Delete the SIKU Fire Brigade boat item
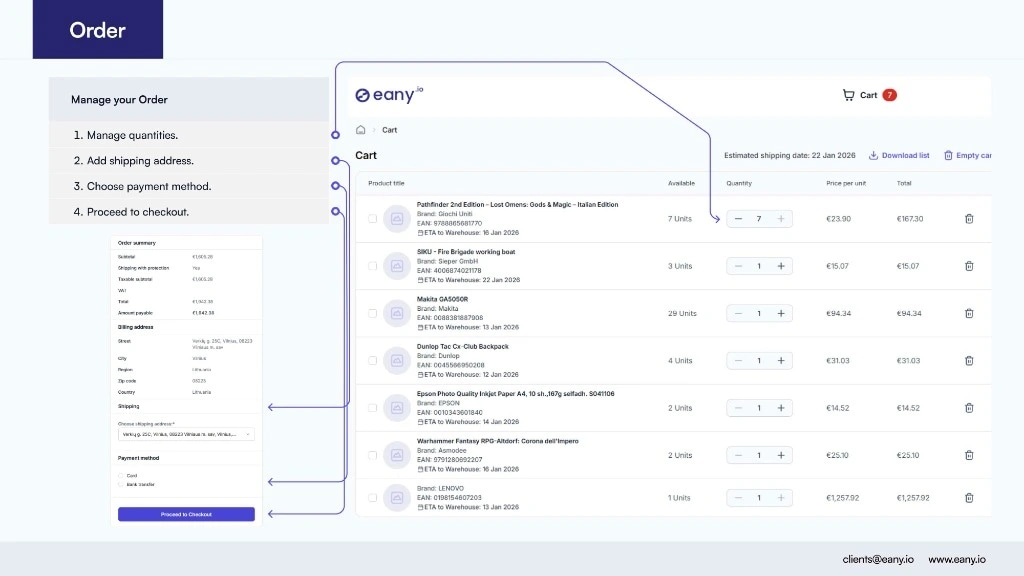The height and width of the screenshot is (576, 1024). tap(969, 266)
